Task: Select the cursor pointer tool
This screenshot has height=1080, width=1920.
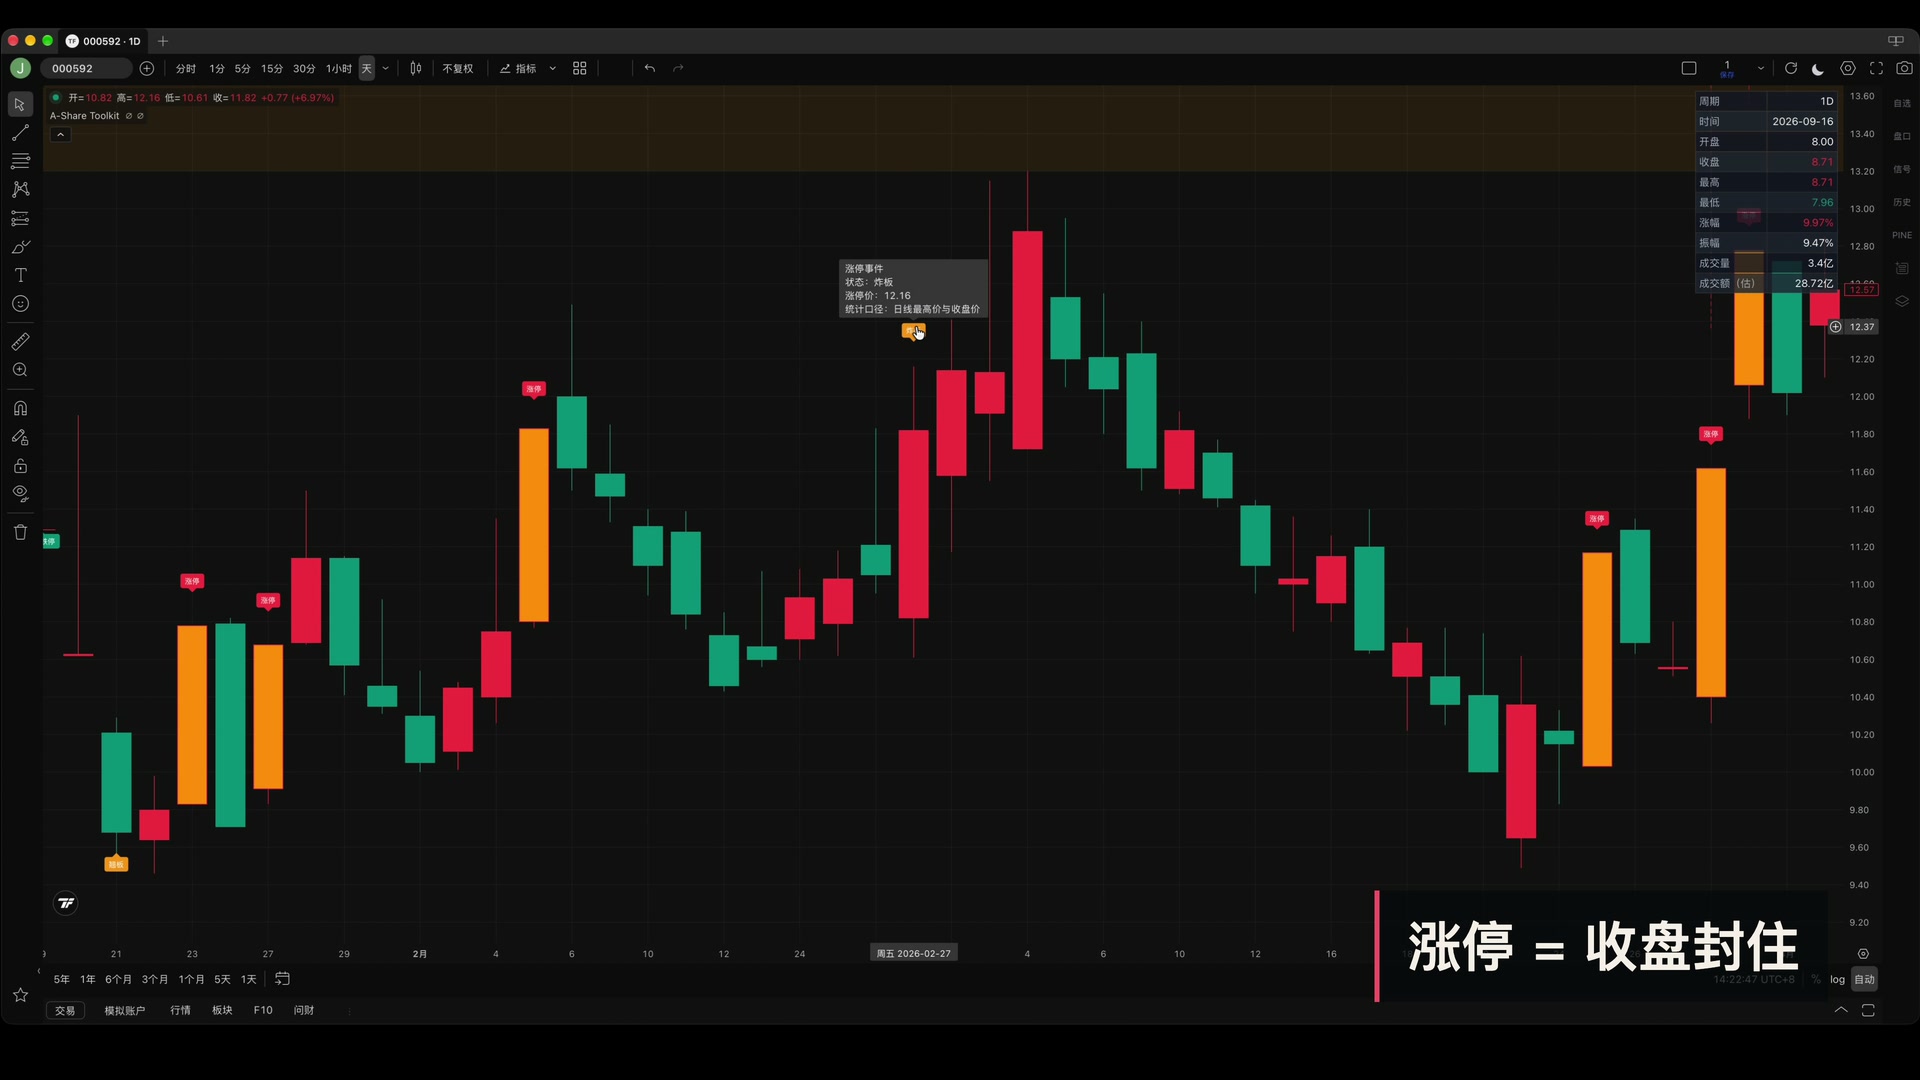Action: (x=20, y=104)
